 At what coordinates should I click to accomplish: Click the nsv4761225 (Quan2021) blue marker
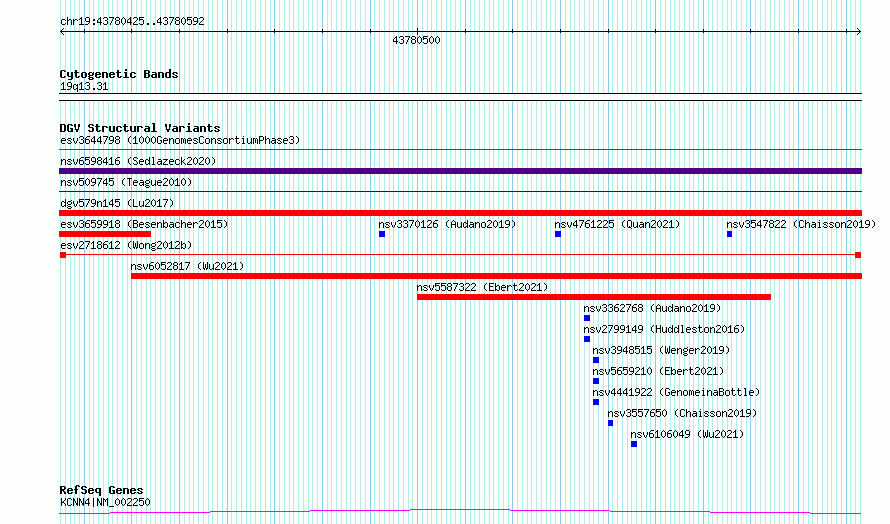(x=558, y=234)
